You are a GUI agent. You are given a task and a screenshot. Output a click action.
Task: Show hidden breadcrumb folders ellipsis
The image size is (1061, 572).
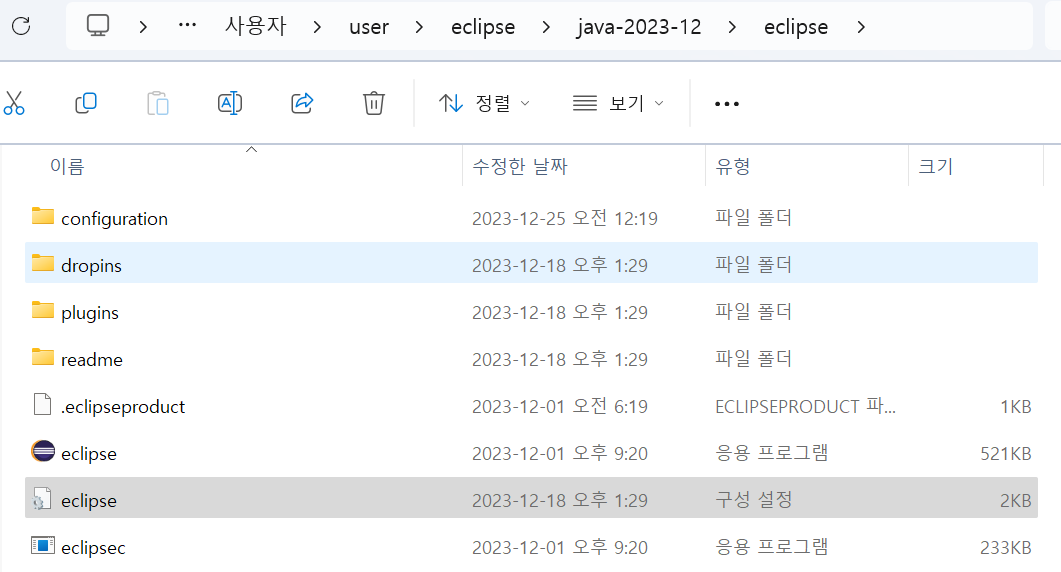[187, 26]
